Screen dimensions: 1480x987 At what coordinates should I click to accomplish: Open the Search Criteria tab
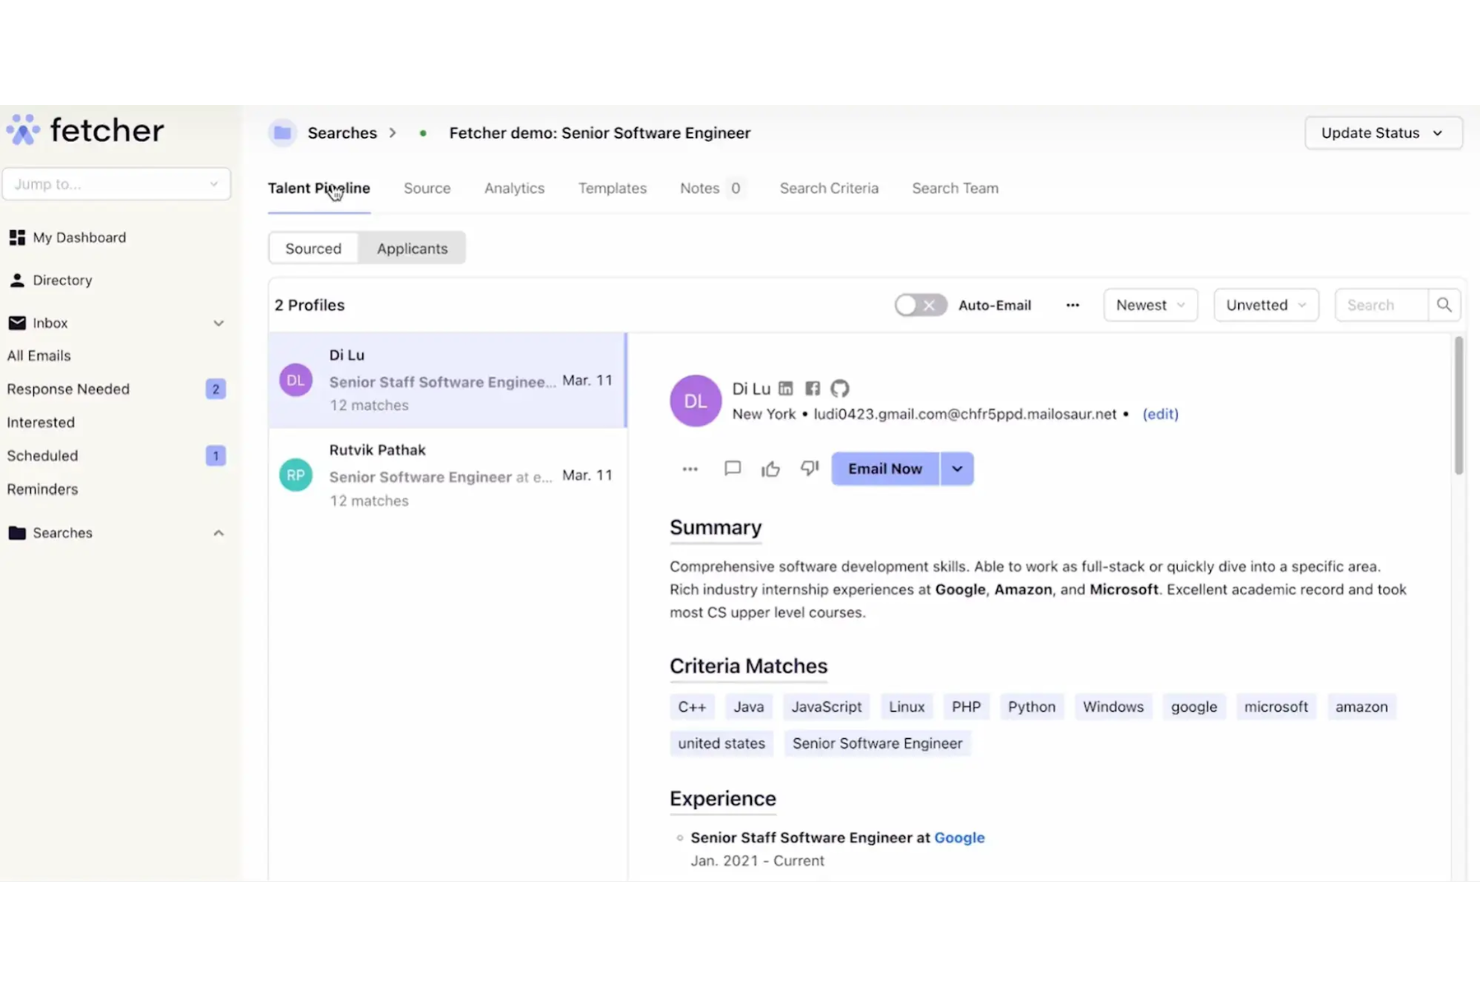[829, 188]
